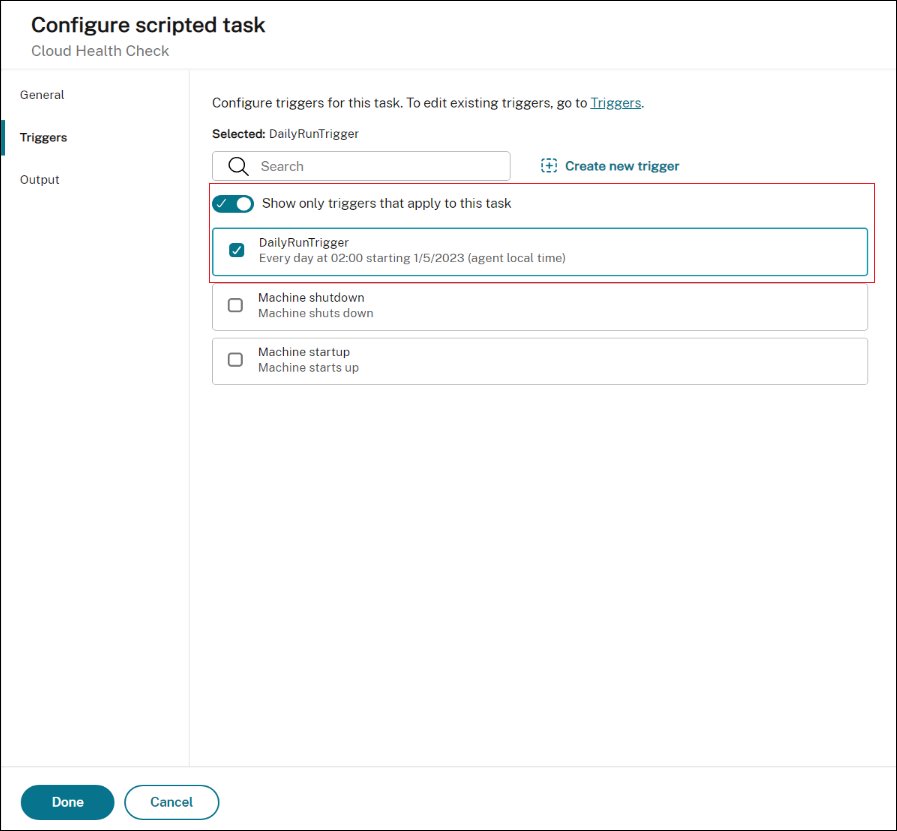The width and height of the screenshot is (897, 831).
Task: Click the magnifier icon in the search box
Action: (238, 166)
